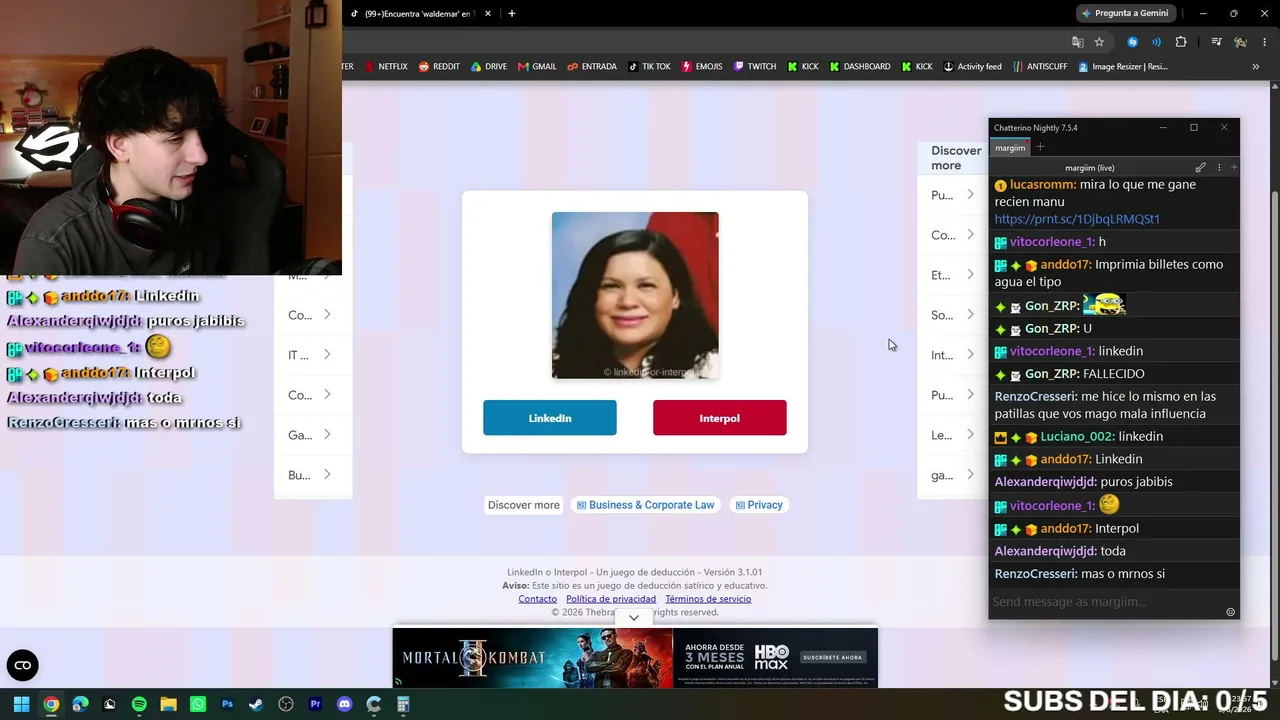Image resolution: width=1280 pixels, height=720 pixels.
Task: Add a new tab in Chatterino
Action: (1040, 148)
